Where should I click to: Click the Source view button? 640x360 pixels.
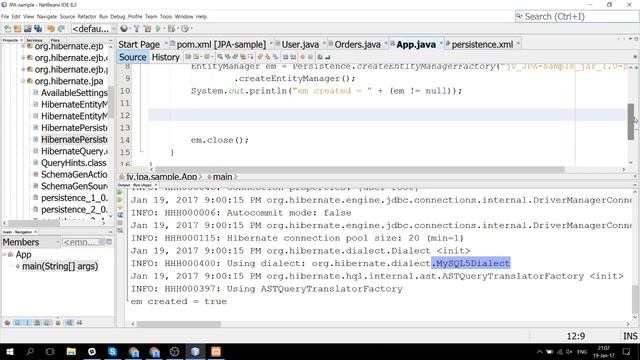[132, 57]
